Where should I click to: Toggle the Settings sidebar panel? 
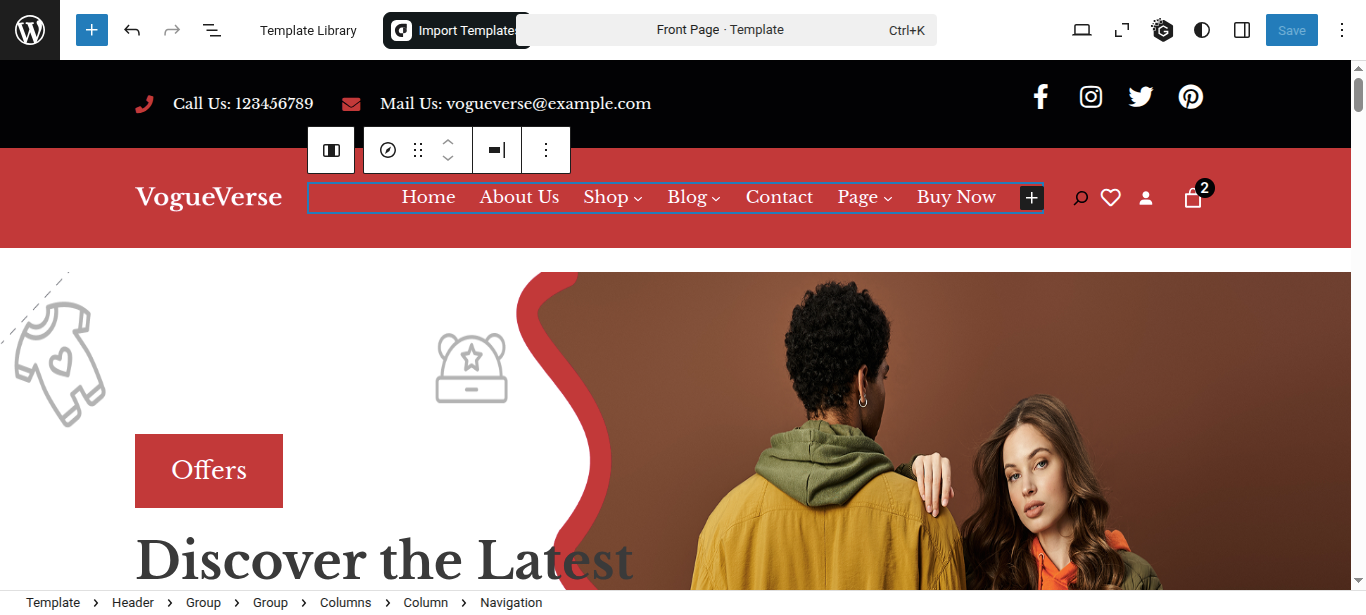click(1242, 30)
